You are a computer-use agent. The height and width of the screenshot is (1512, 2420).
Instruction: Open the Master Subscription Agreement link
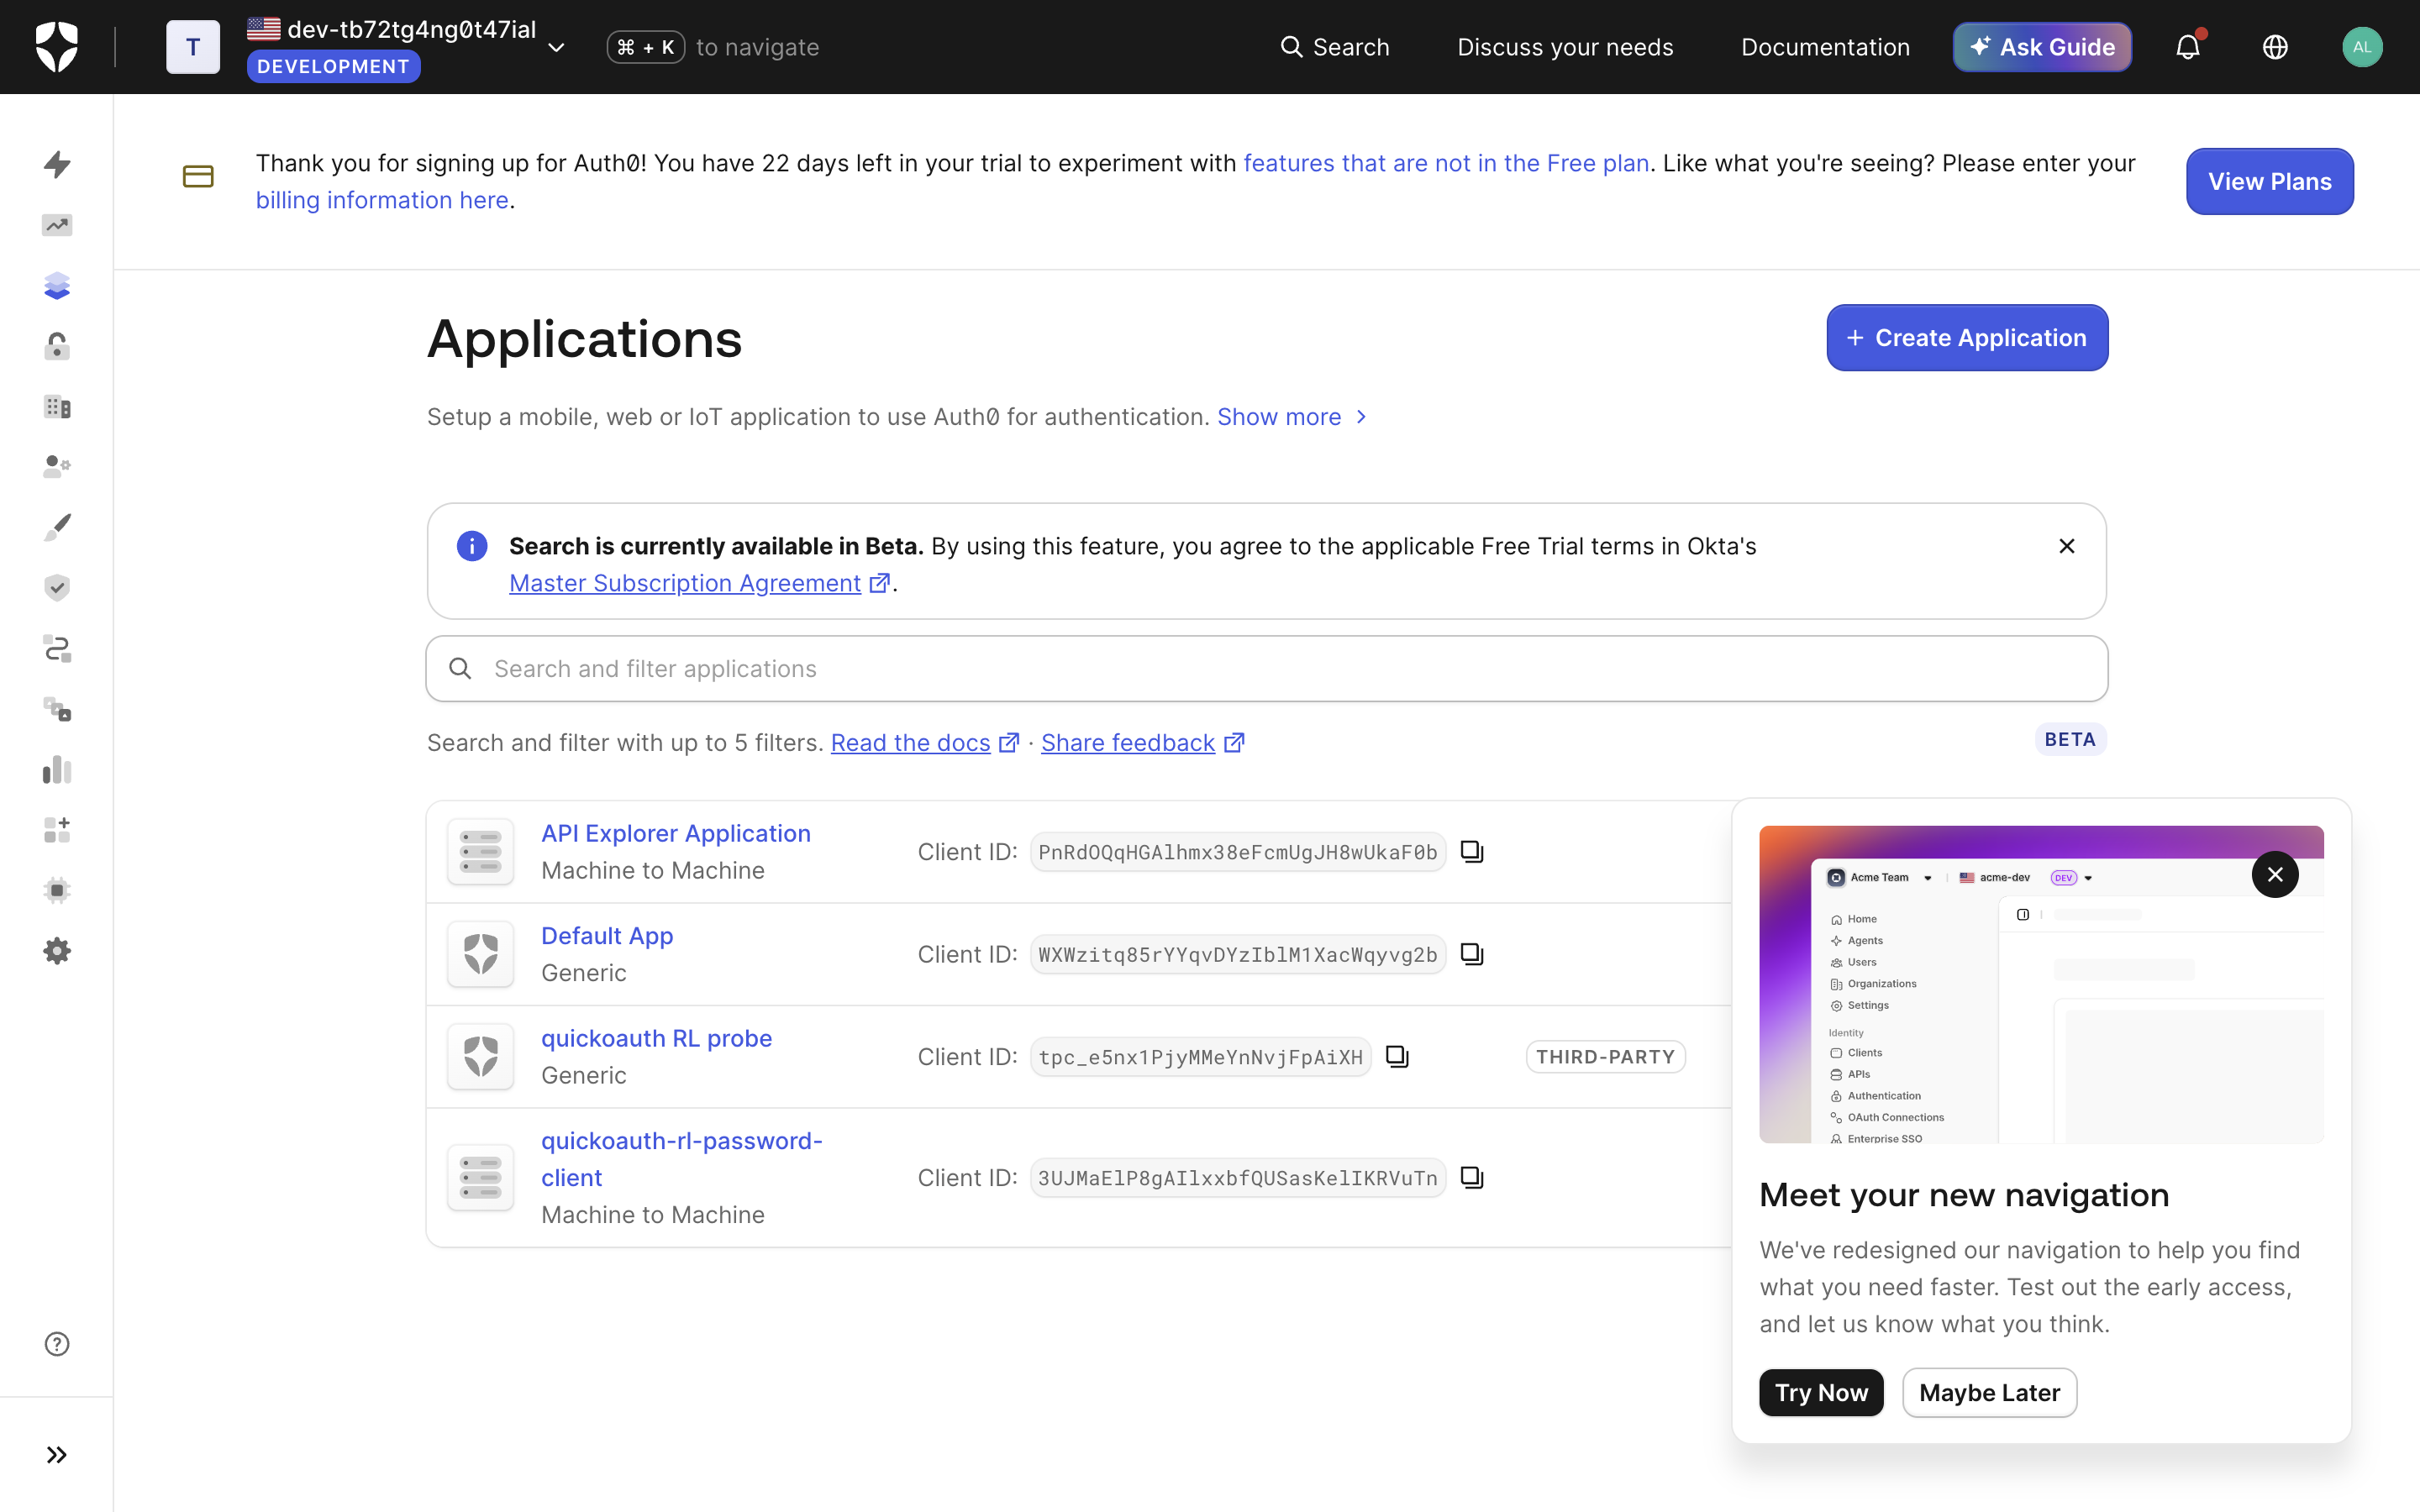coord(699,583)
